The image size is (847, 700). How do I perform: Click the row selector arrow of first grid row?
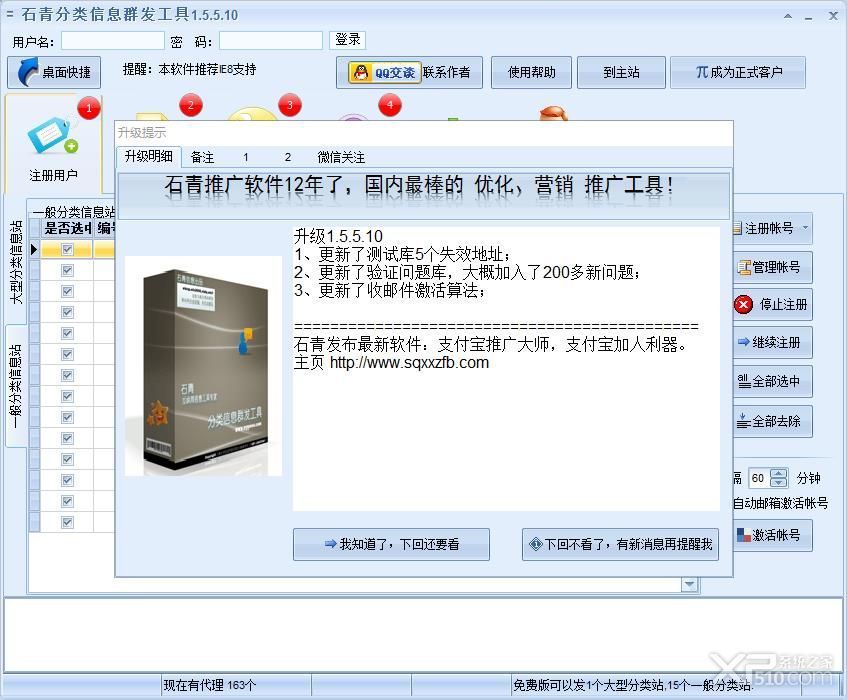click(34, 249)
